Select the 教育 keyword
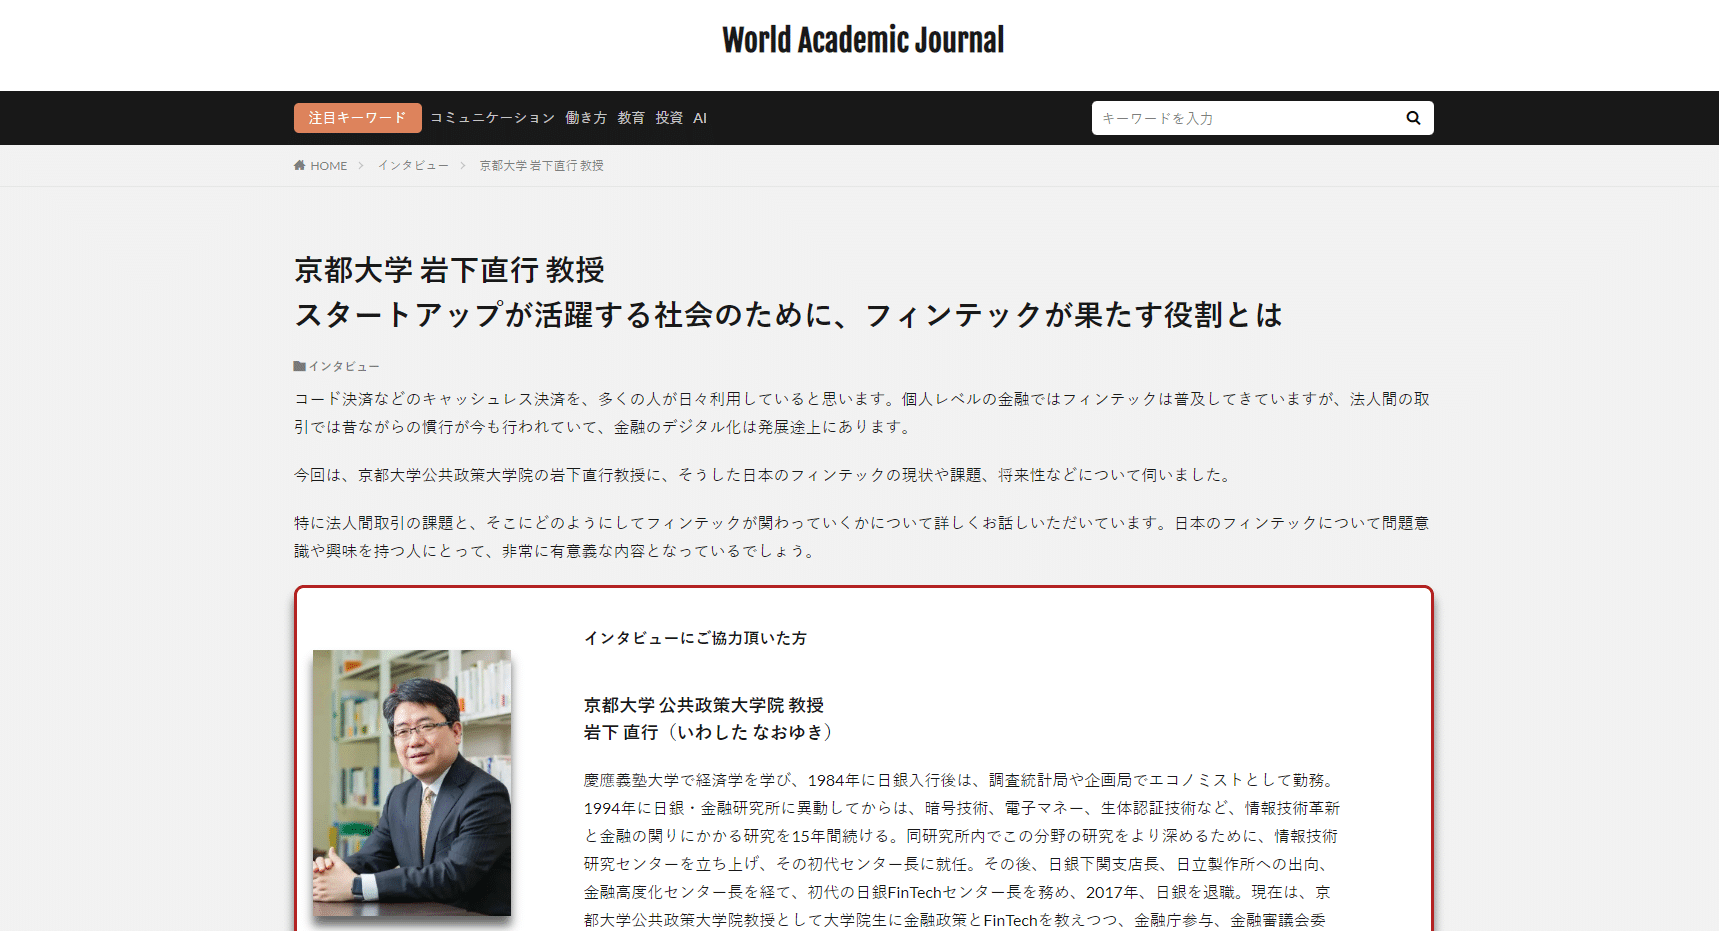This screenshot has height=931, width=1719. point(631,118)
